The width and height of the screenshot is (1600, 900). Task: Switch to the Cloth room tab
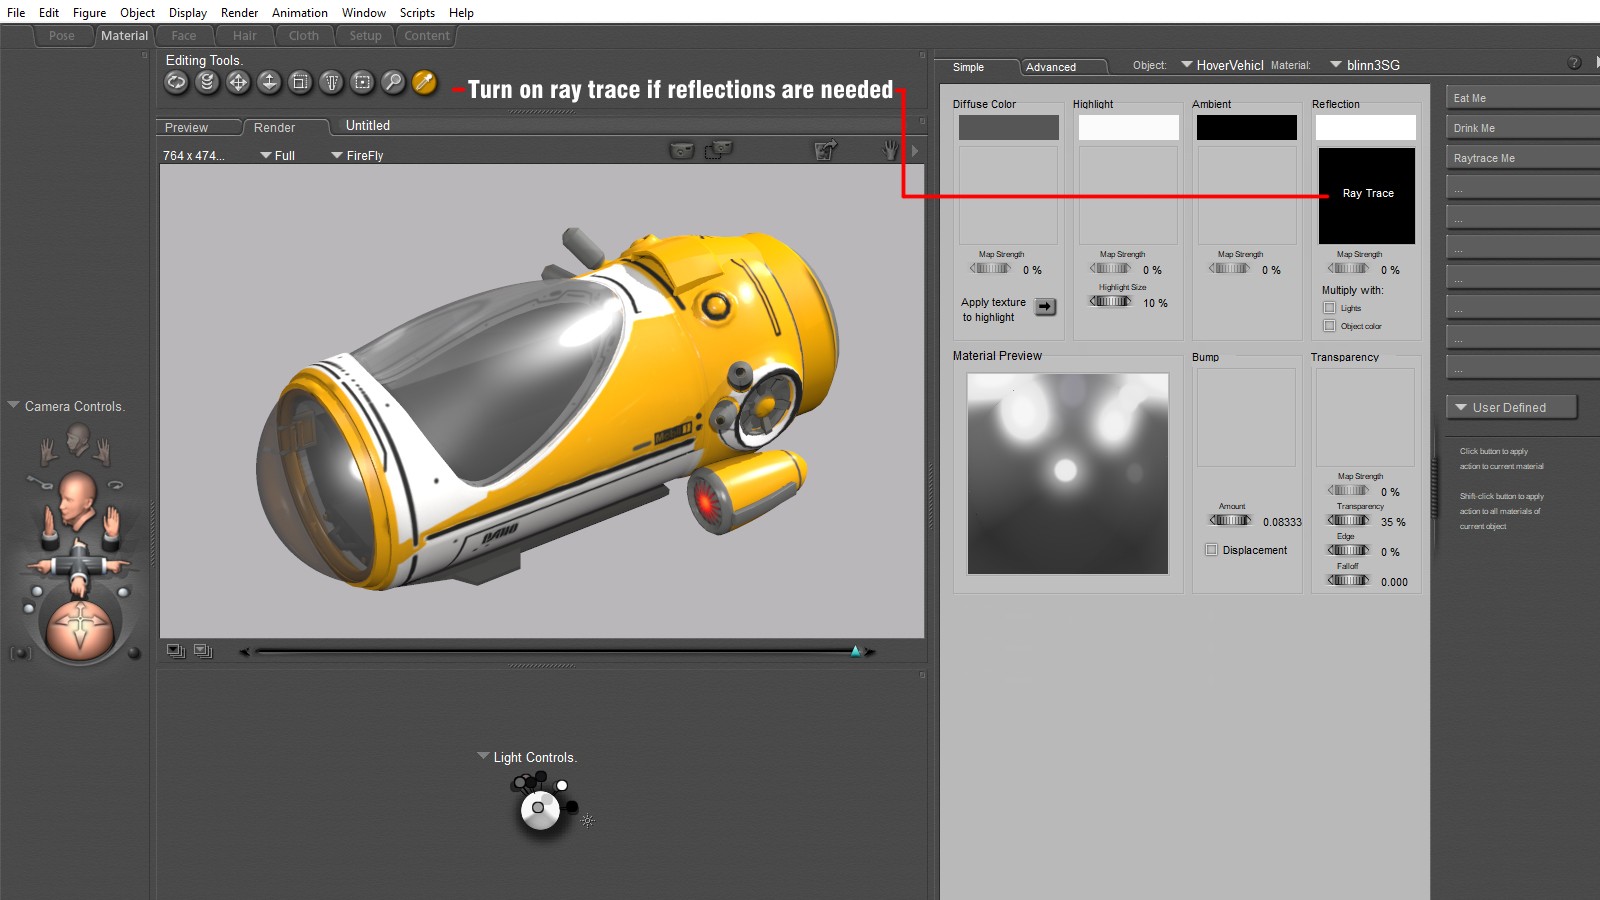(304, 36)
